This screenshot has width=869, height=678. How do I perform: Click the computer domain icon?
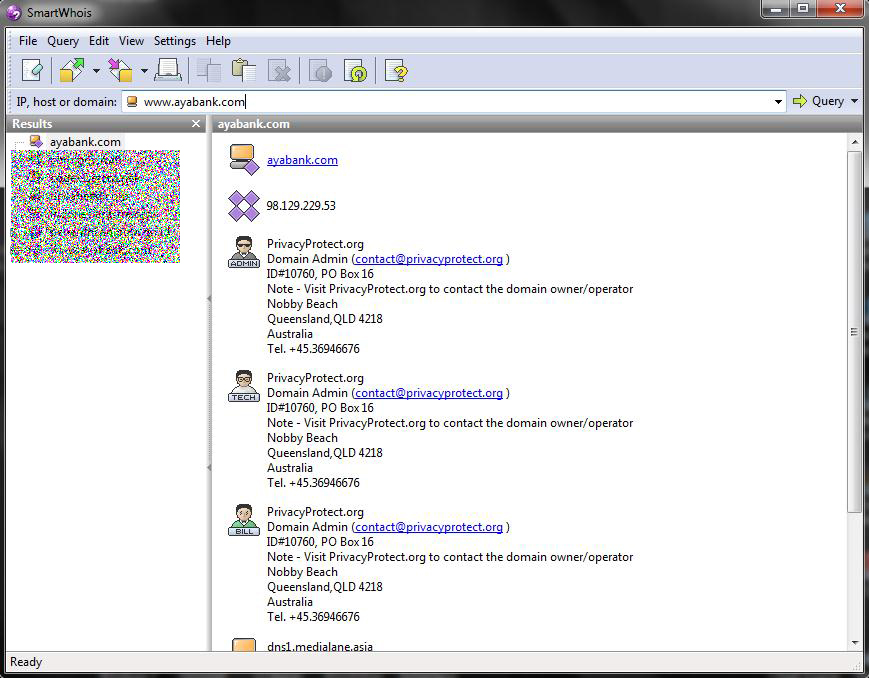243,160
